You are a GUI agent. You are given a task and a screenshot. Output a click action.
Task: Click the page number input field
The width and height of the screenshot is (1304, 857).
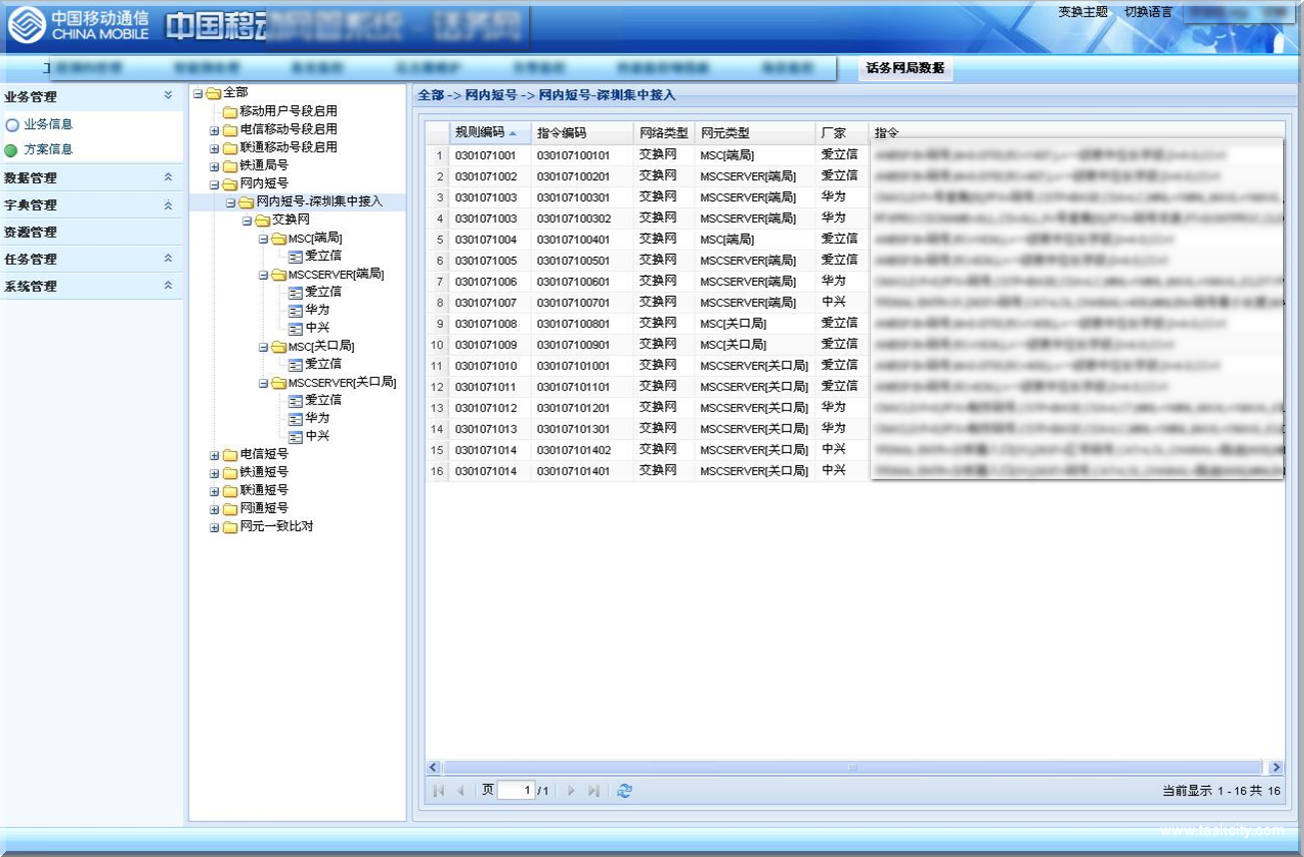tap(516, 791)
